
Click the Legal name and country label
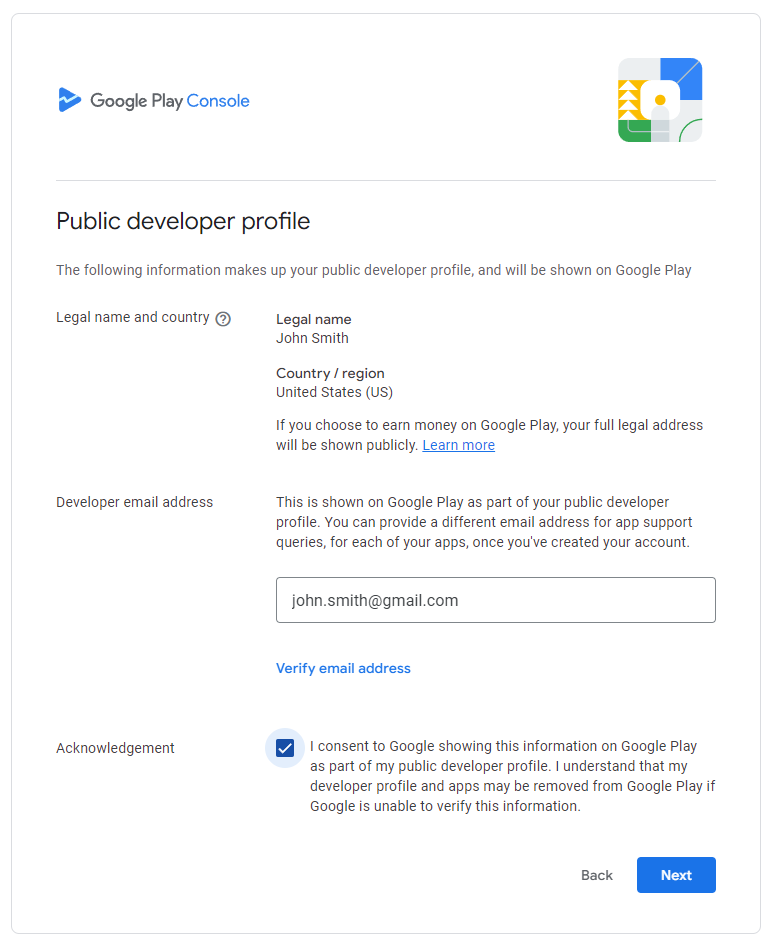coord(132,317)
